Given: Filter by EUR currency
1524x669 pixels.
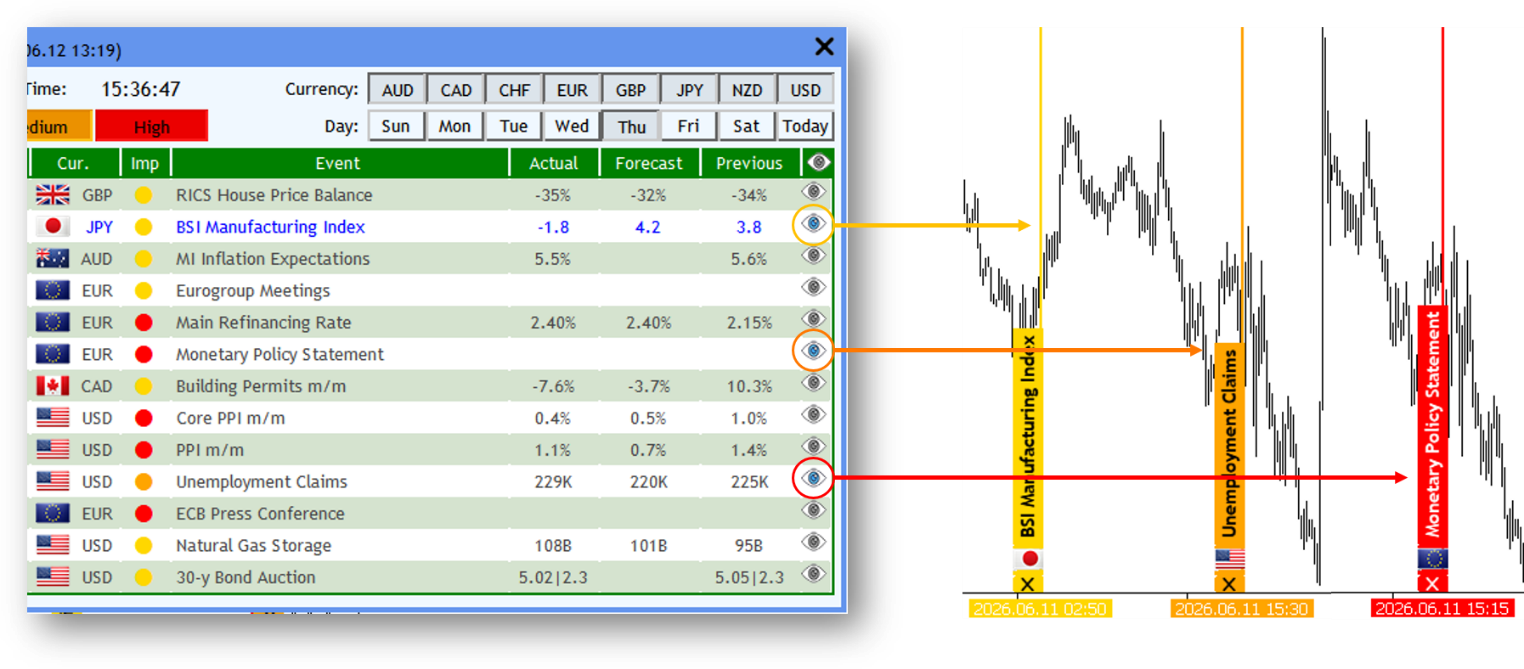Looking at the screenshot, I should pos(572,90).
